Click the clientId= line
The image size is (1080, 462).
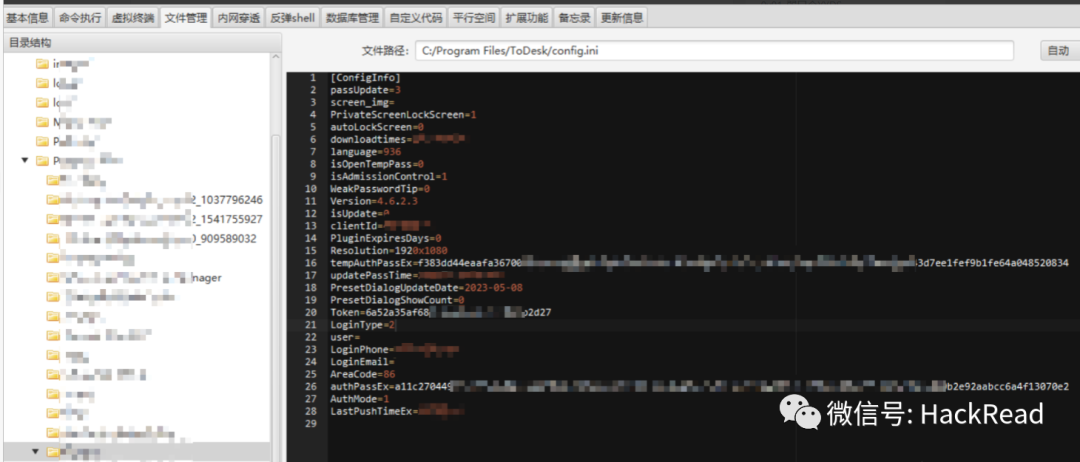[x=381, y=226]
